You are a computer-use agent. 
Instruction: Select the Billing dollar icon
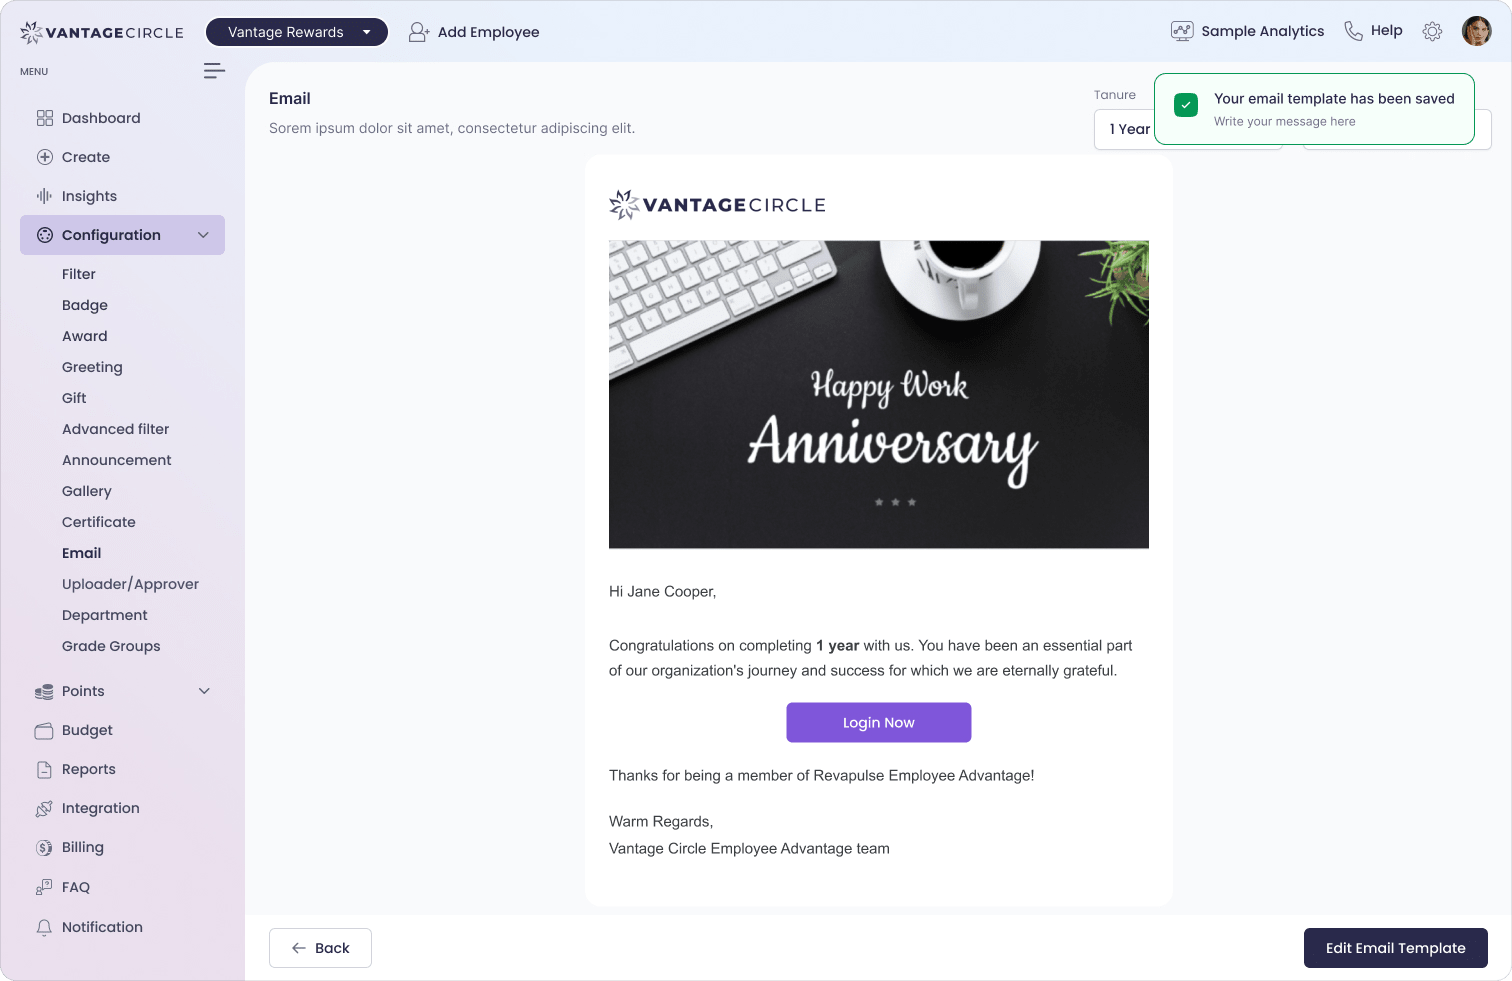pos(44,847)
